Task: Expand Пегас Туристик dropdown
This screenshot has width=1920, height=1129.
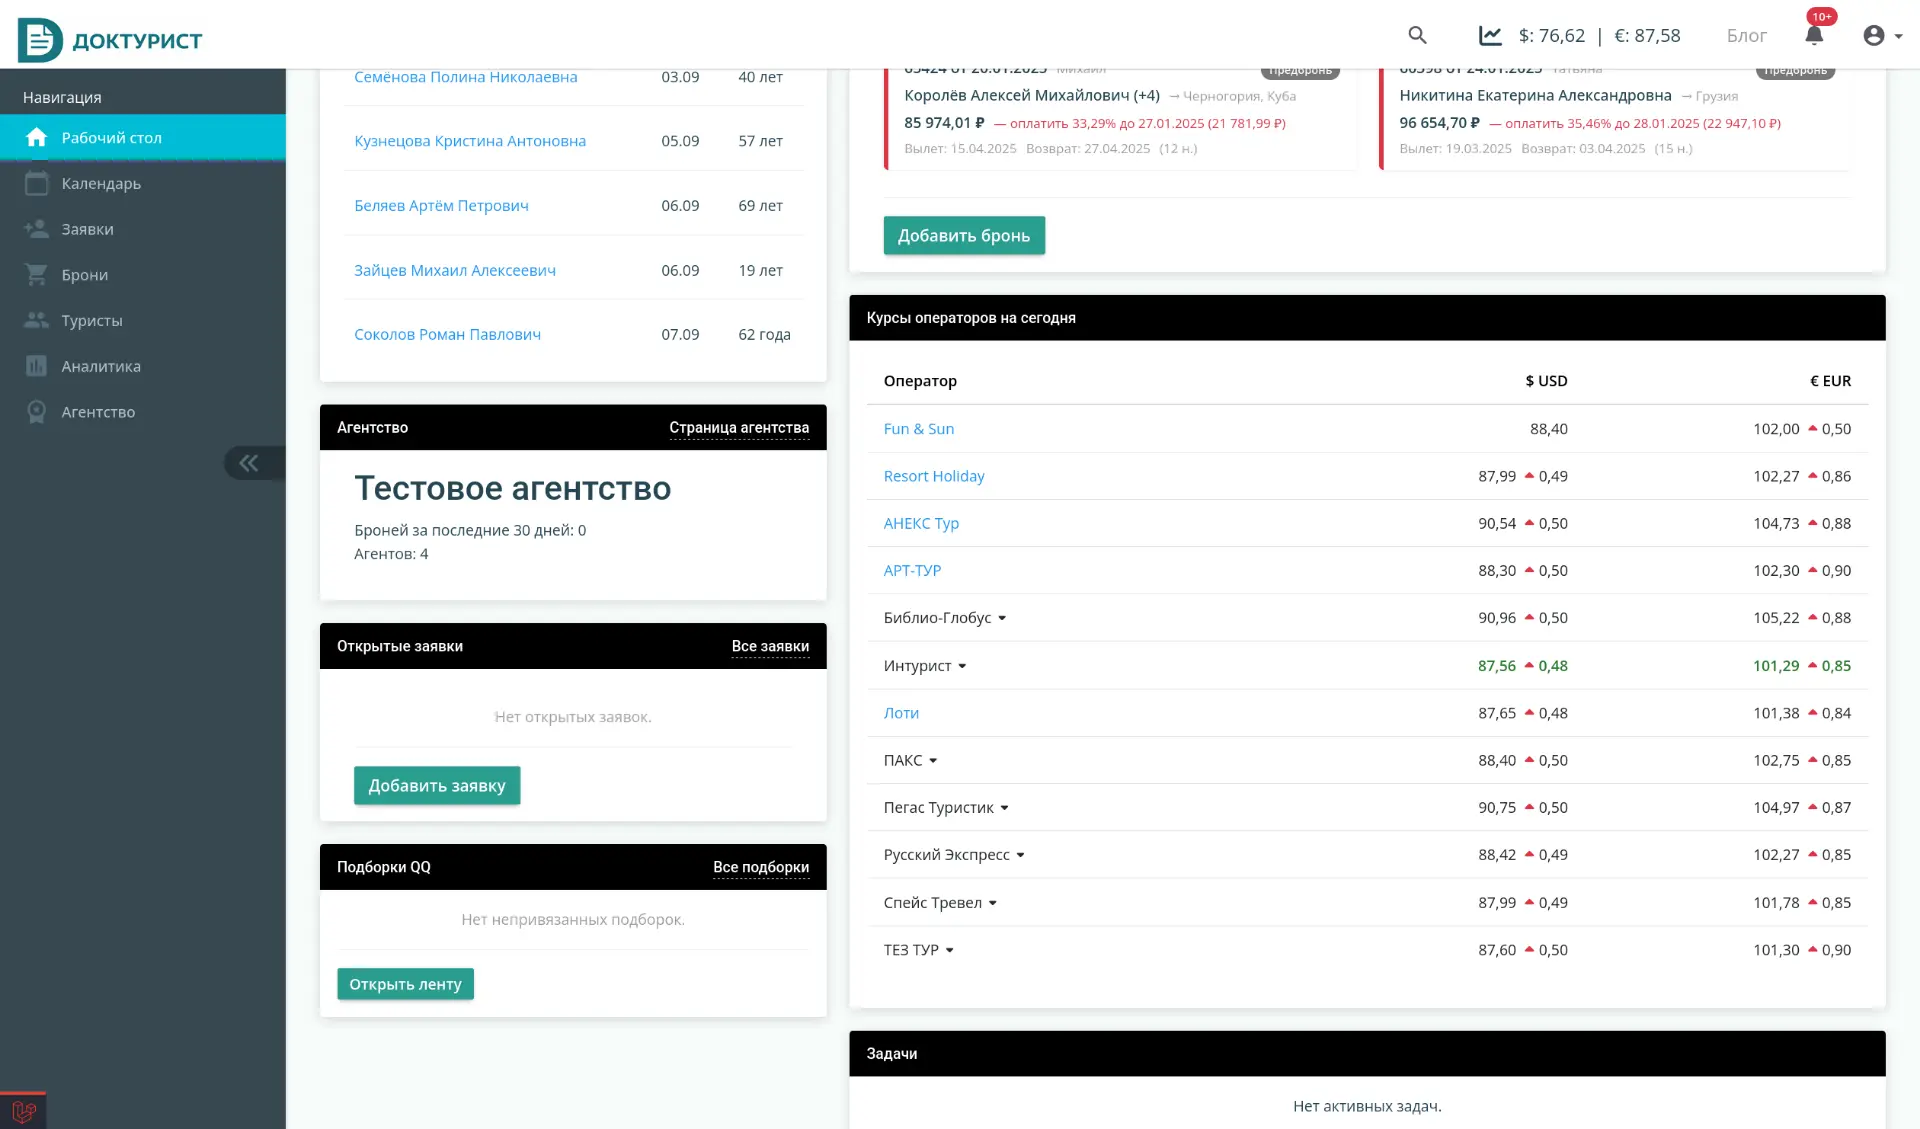Action: [x=946, y=808]
